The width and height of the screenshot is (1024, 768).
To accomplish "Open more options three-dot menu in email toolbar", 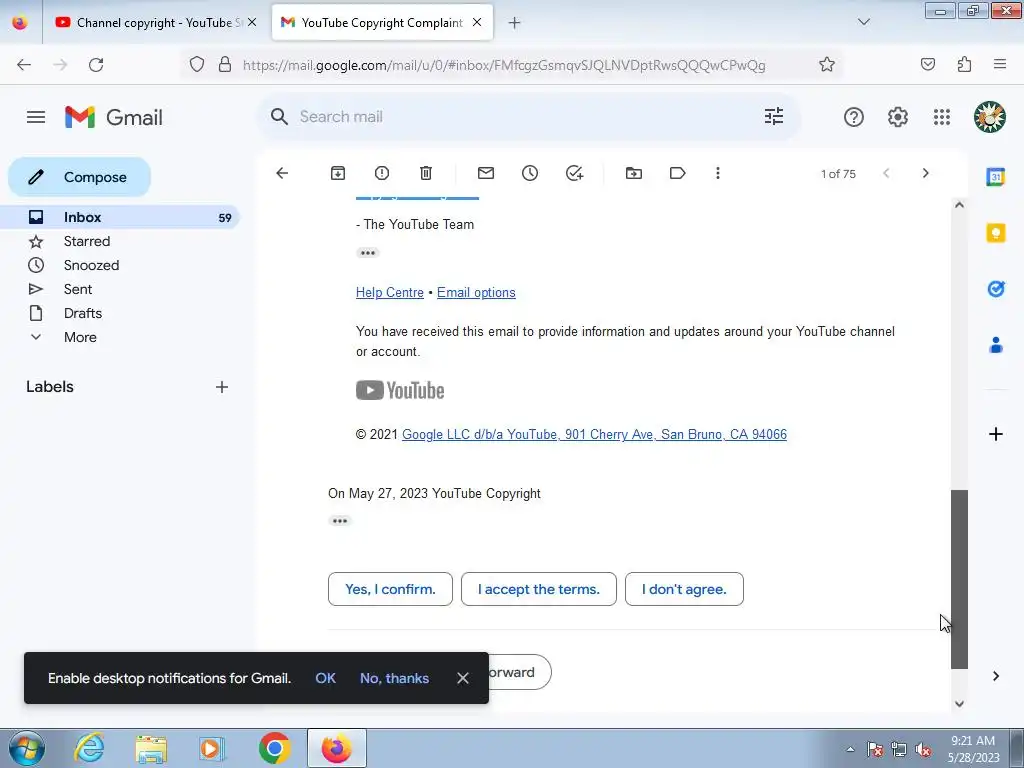I will (718, 173).
